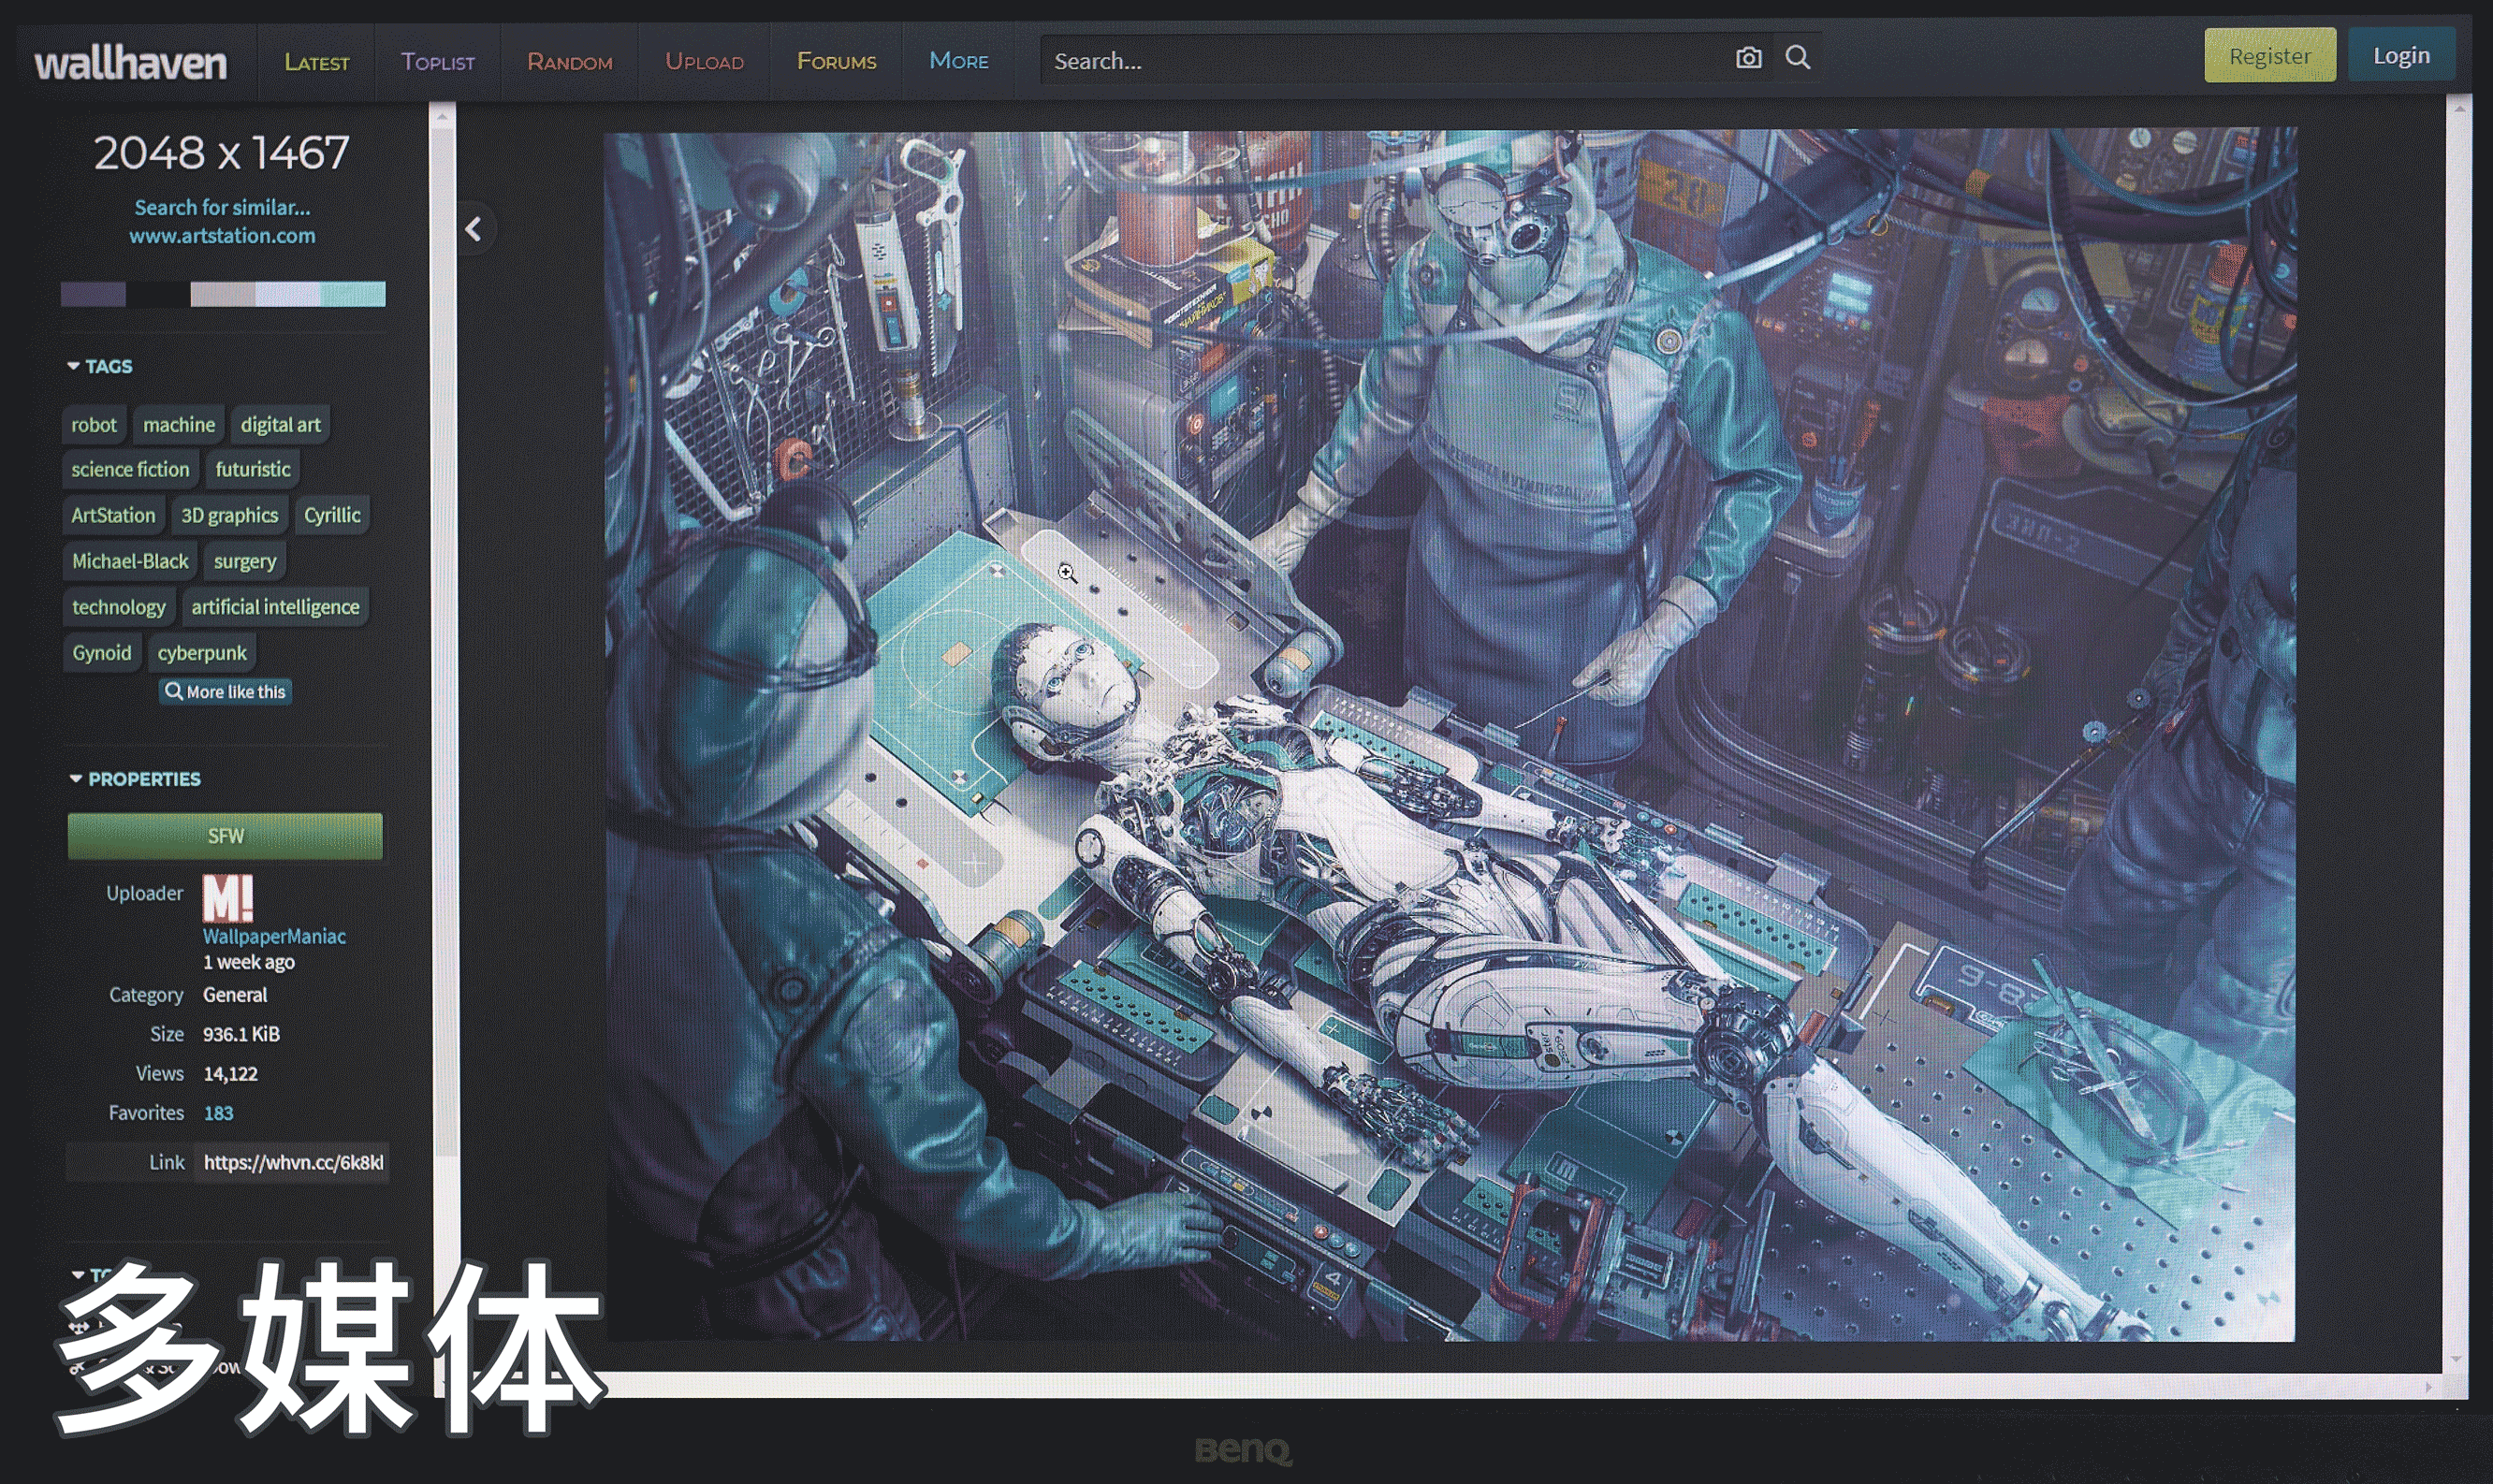Screen dimensions: 2493x1484
Task: Click the camera search-by-image icon
Action: coord(1748,58)
